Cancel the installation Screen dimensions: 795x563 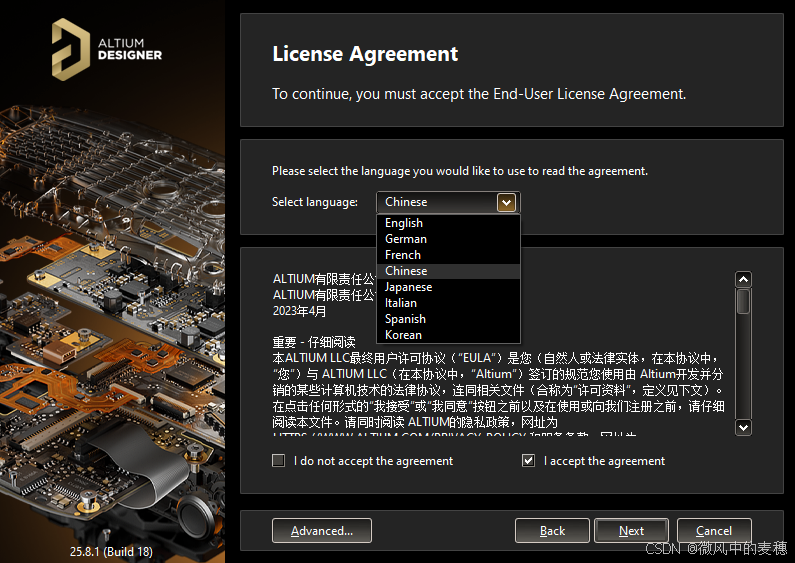tap(714, 531)
